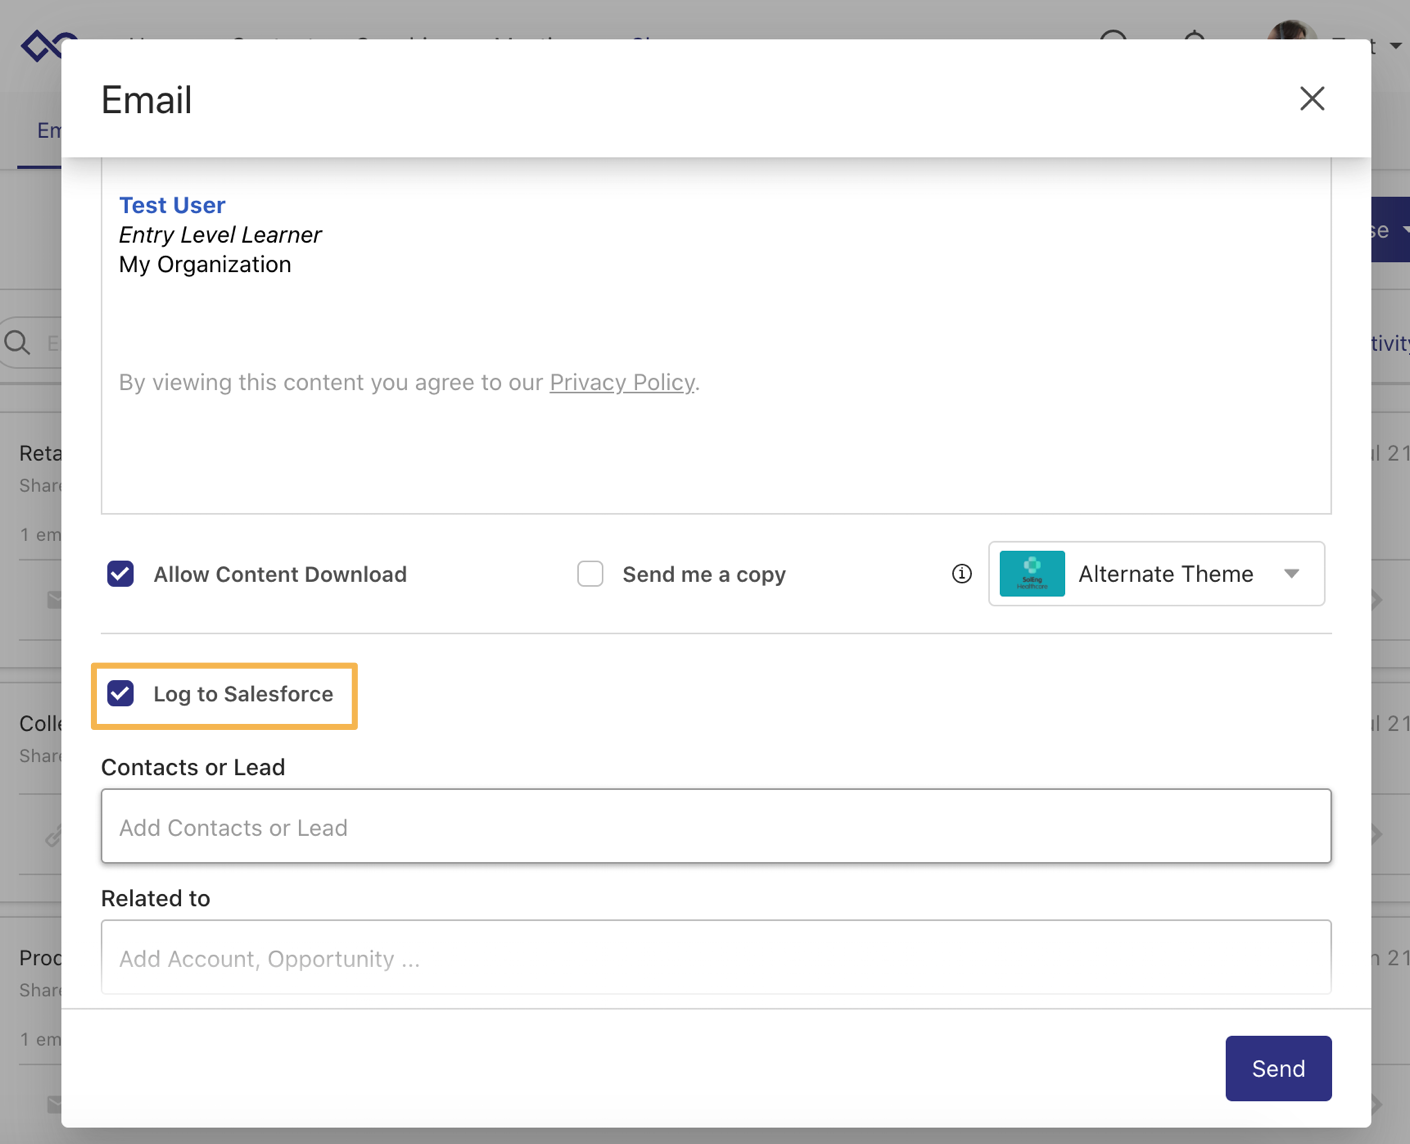Select the SolEng Healthcare theme thumbnail
The height and width of the screenshot is (1144, 1410).
coord(1031,574)
